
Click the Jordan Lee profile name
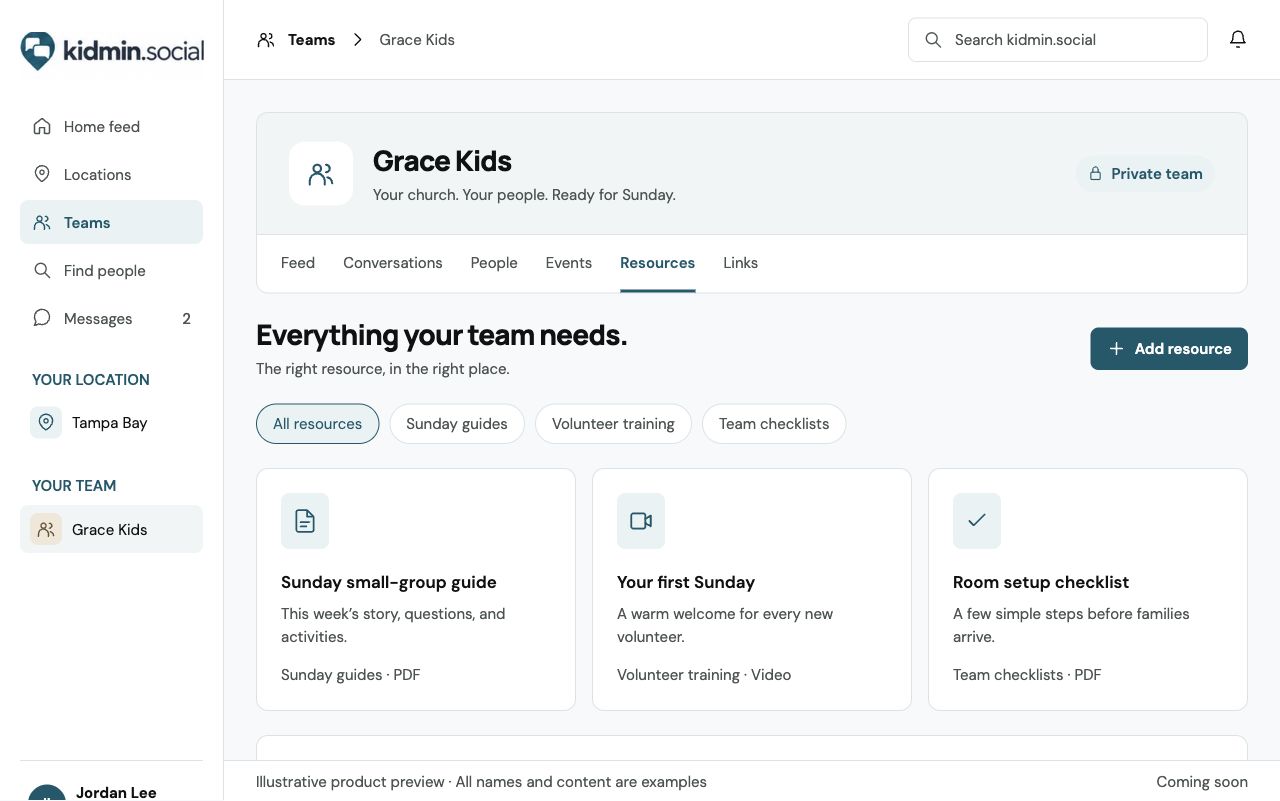pos(116,793)
